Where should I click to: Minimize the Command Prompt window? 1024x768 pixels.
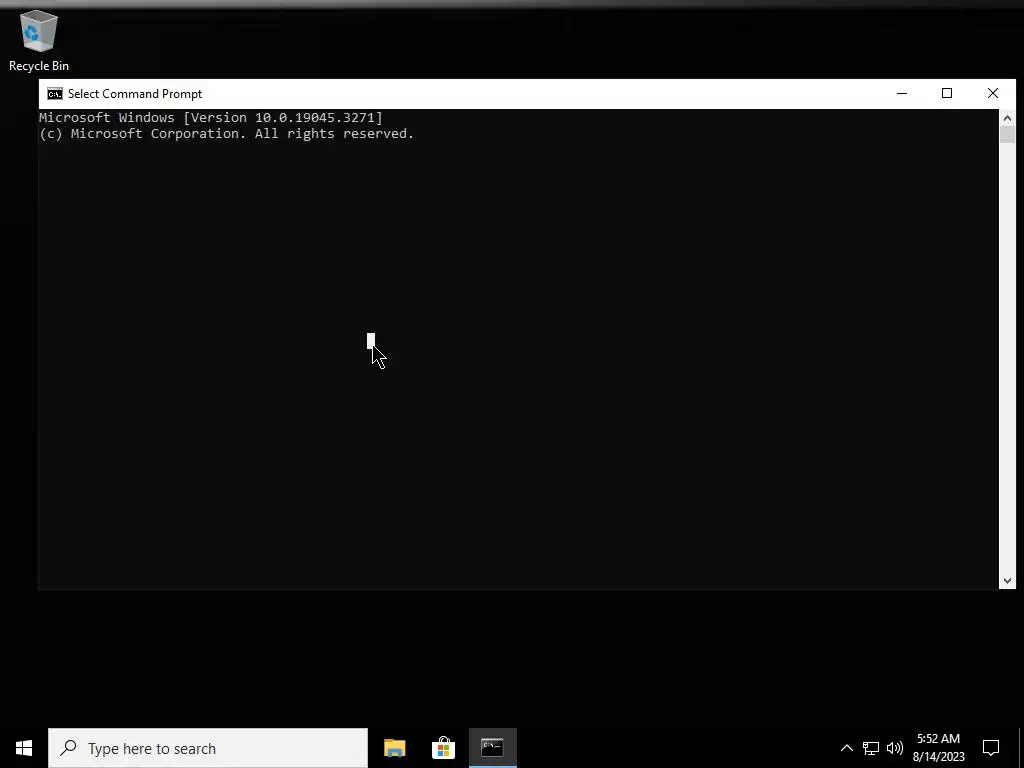point(902,93)
